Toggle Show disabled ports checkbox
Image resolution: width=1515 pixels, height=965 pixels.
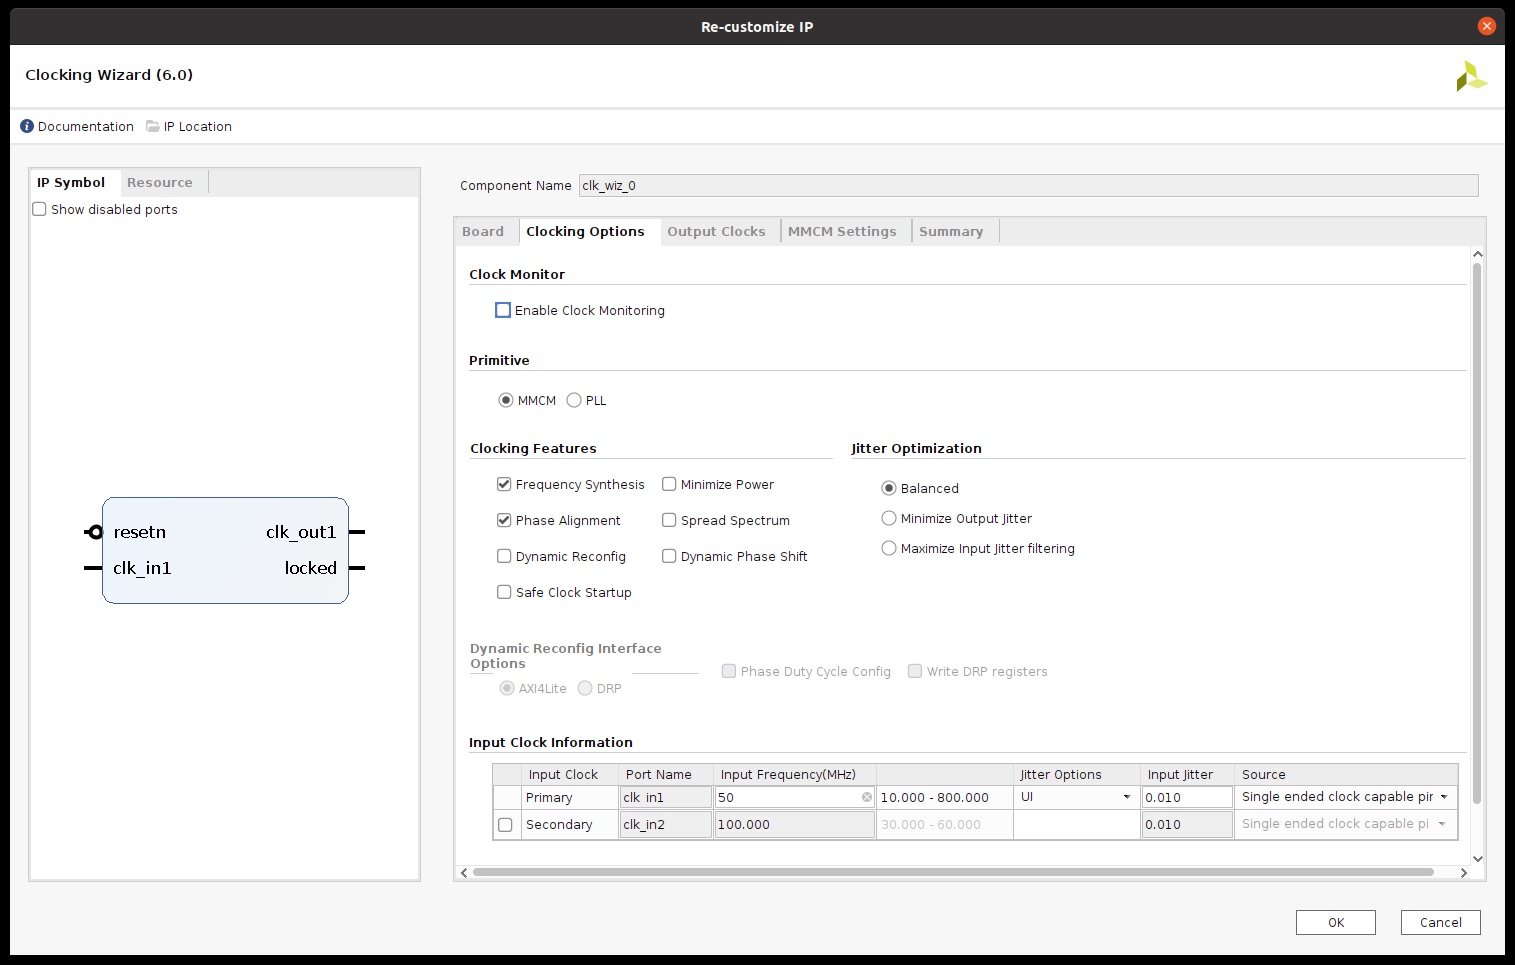[39, 209]
